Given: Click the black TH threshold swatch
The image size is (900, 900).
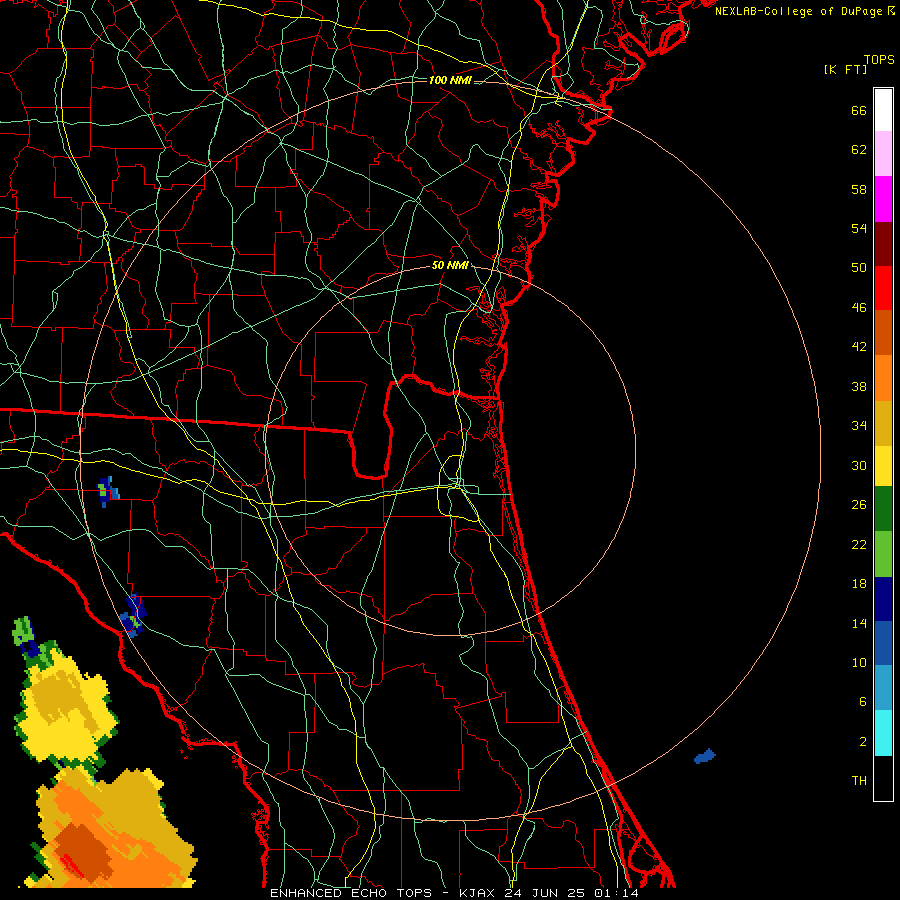Looking at the screenshot, I should click(883, 778).
